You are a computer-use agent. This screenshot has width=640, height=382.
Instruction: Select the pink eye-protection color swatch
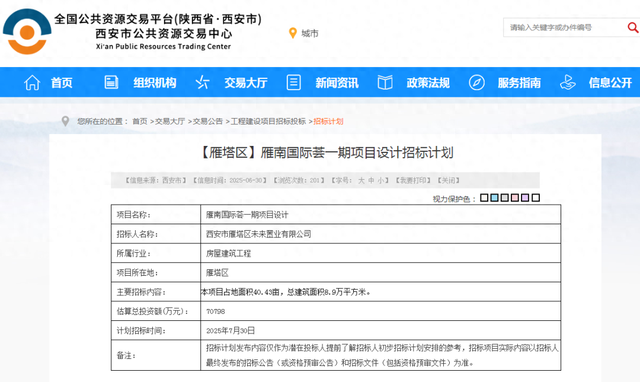pyautogui.click(x=515, y=198)
